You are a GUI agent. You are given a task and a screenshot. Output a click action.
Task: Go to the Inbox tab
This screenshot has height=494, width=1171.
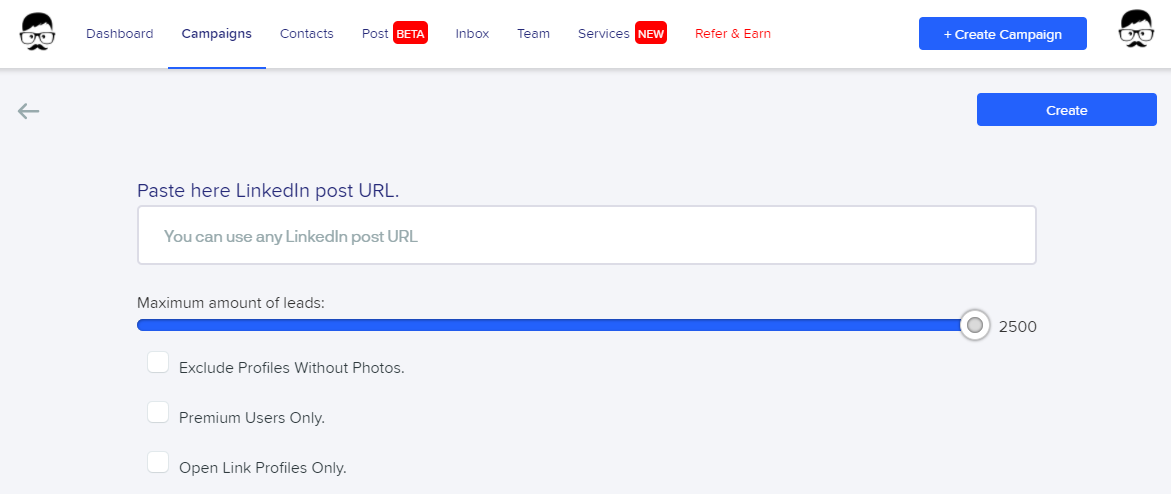[x=472, y=34]
